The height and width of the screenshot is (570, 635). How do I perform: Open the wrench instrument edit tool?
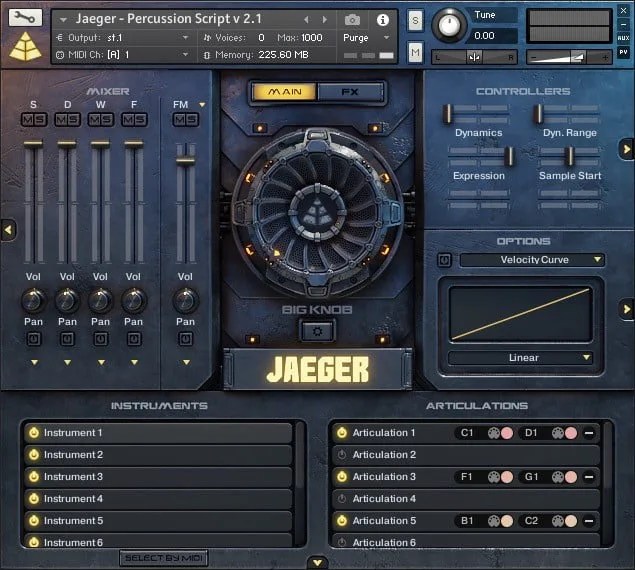(x=25, y=17)
